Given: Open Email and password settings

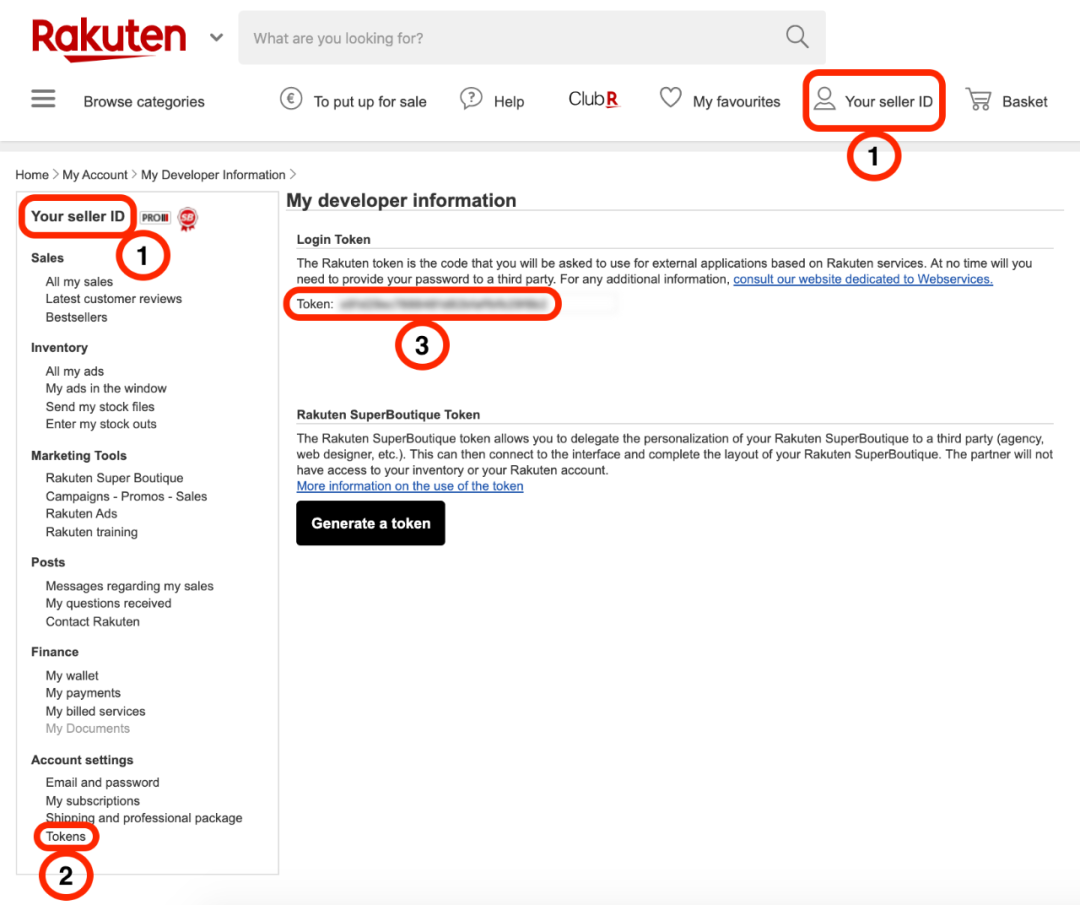Looking at the screenshot, I should click(x=102, y=782).
